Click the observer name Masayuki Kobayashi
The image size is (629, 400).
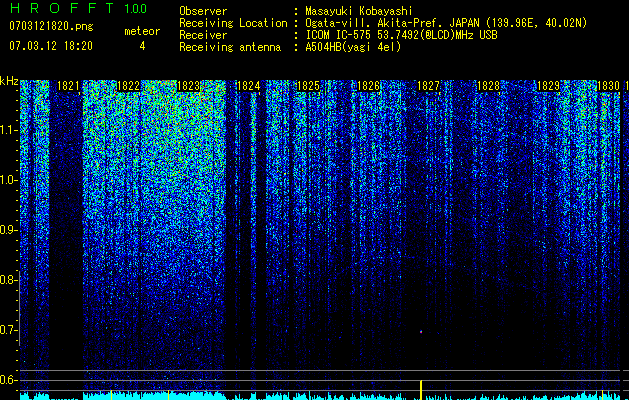[x=359, y=11]
